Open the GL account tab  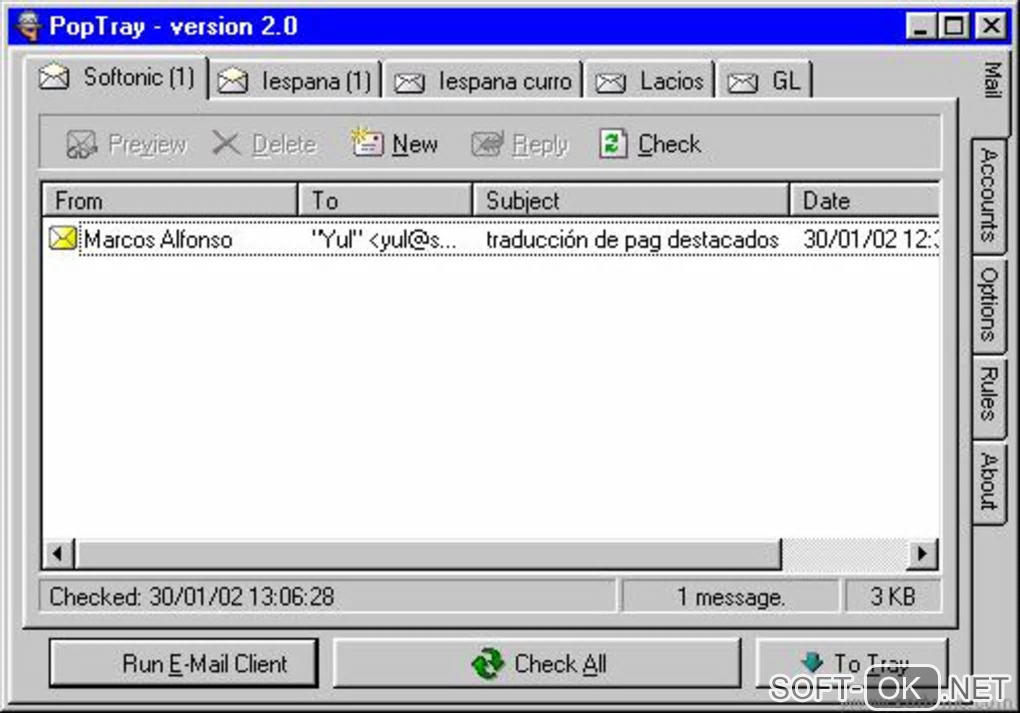tap(764, 81)
